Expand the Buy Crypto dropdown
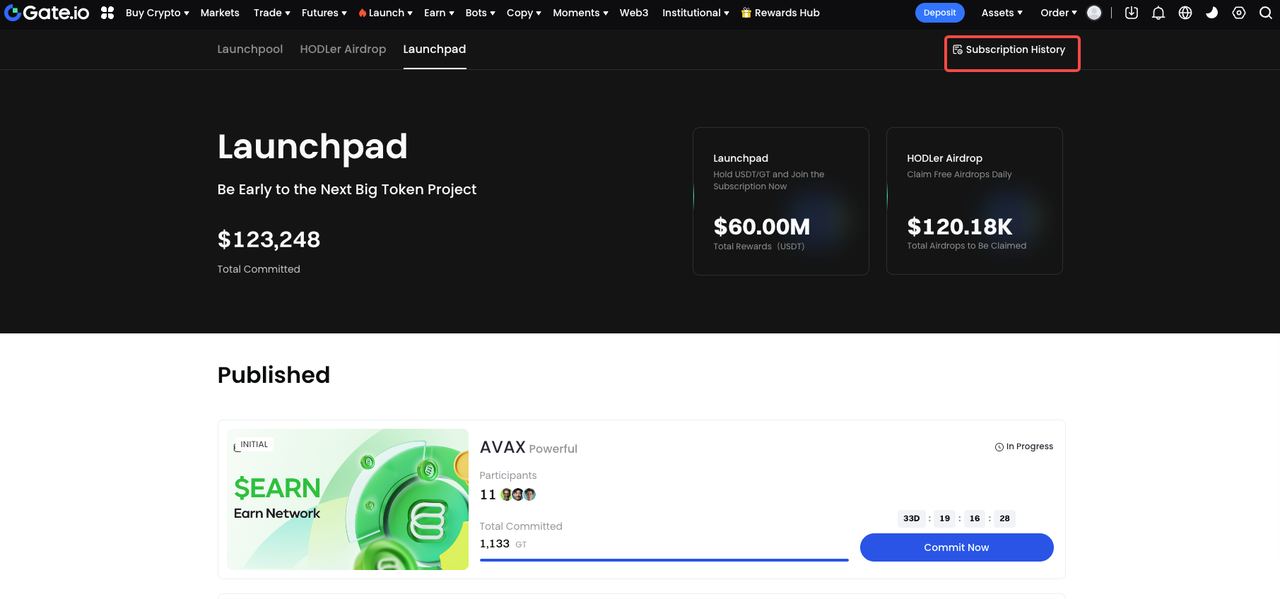 157,13
